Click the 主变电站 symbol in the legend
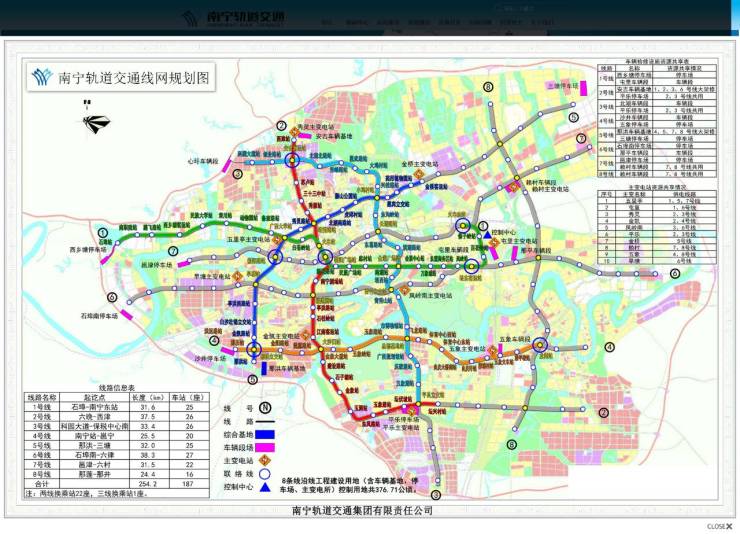The image size is (740, 534). pos(266,461)
